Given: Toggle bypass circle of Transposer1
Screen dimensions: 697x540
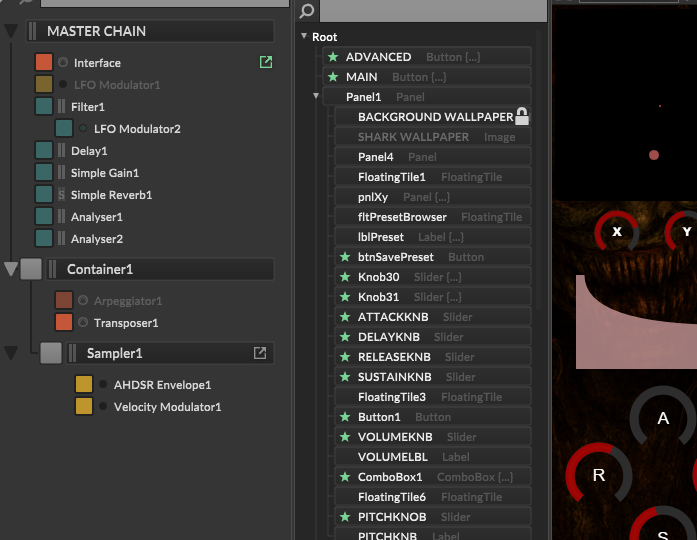Looking at the screenshot, I should coord(82,322).
